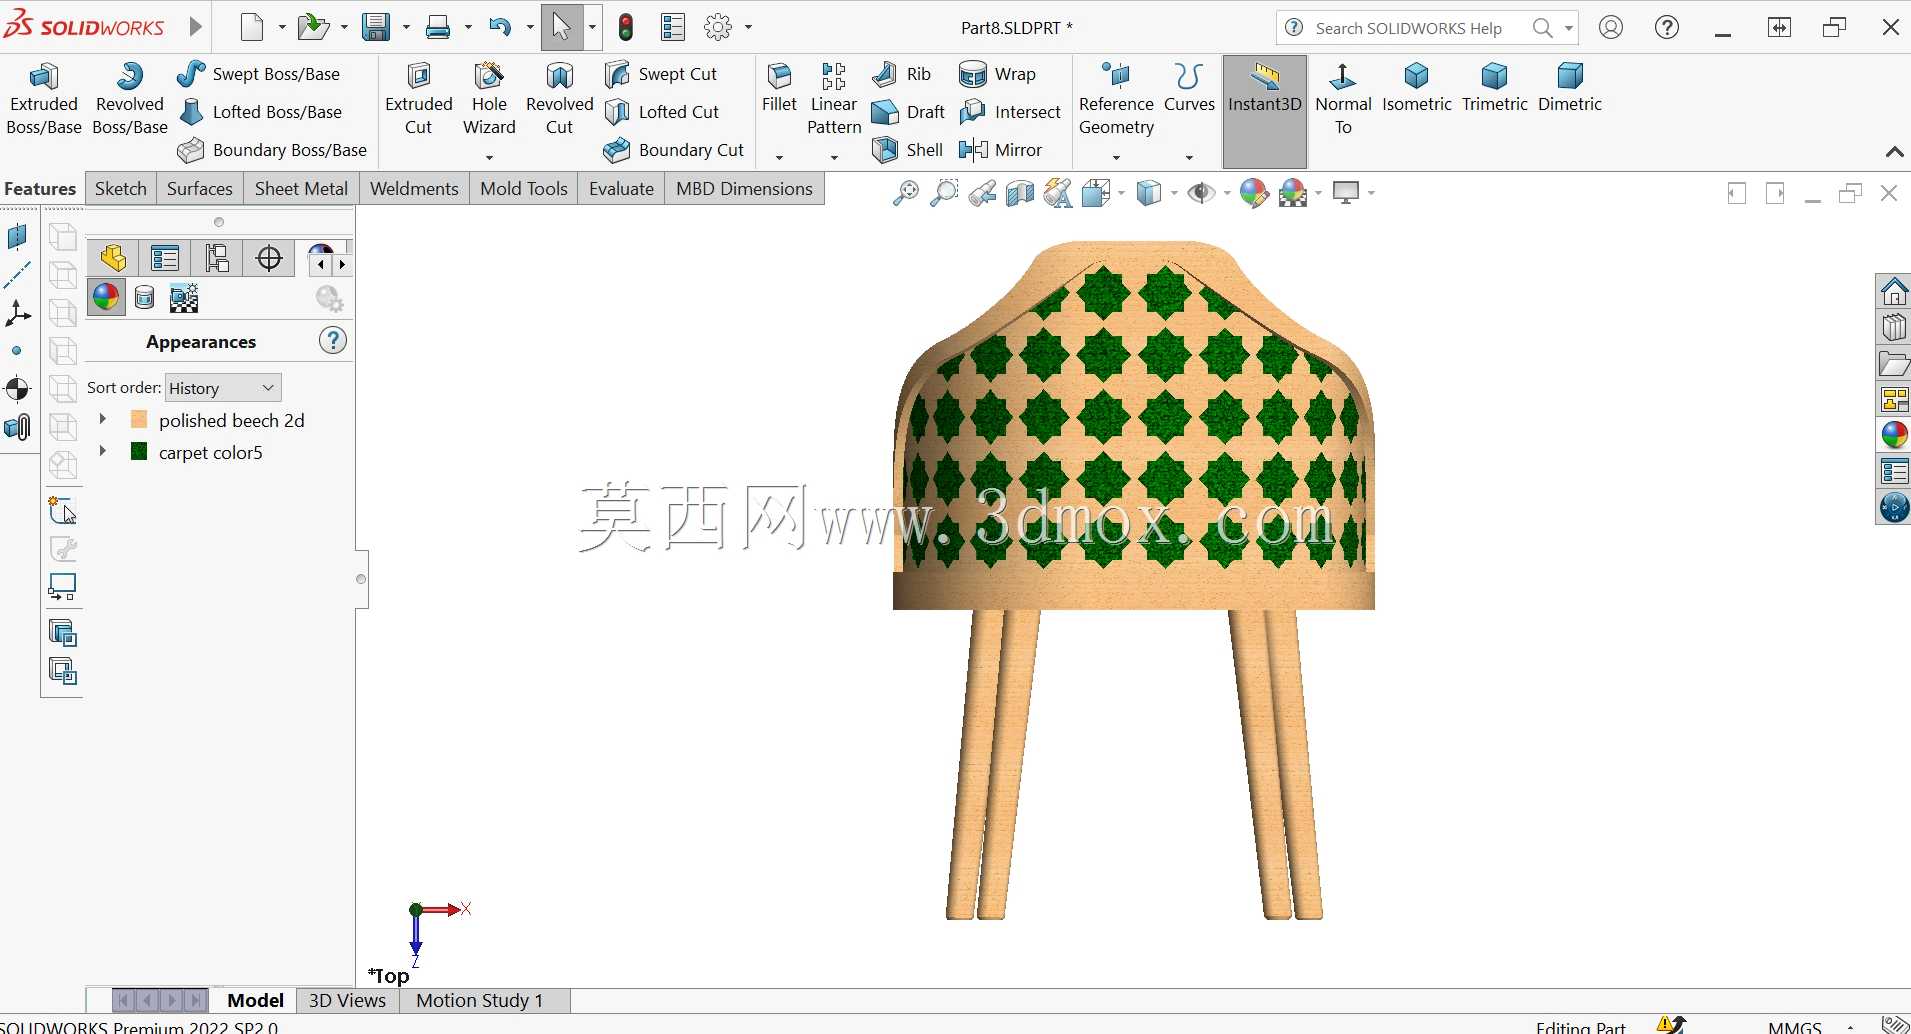Click the Zoom to Fit icon

point(905,193)
